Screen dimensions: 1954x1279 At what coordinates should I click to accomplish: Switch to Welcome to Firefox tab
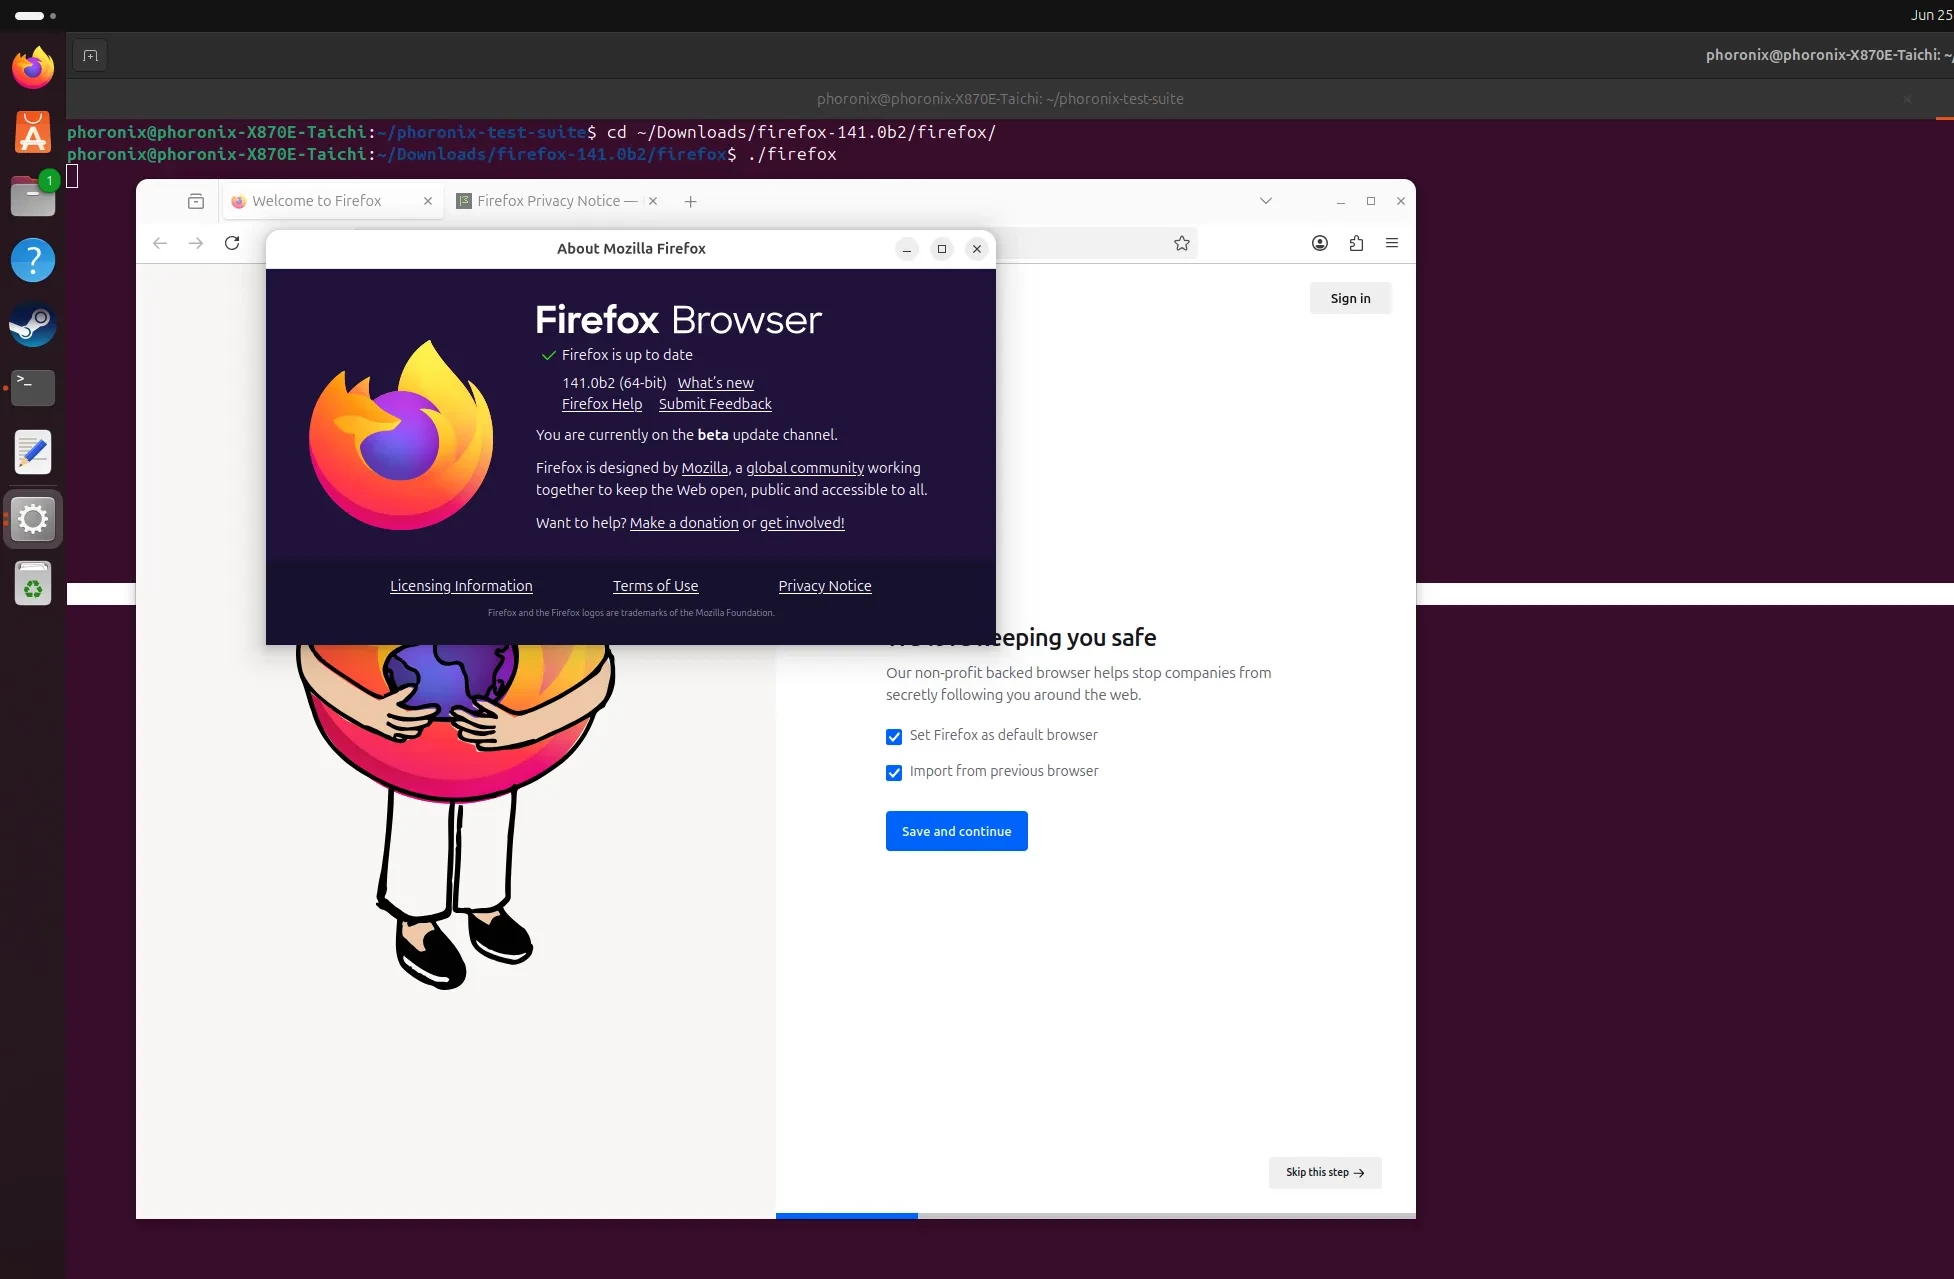coord(317,201)
